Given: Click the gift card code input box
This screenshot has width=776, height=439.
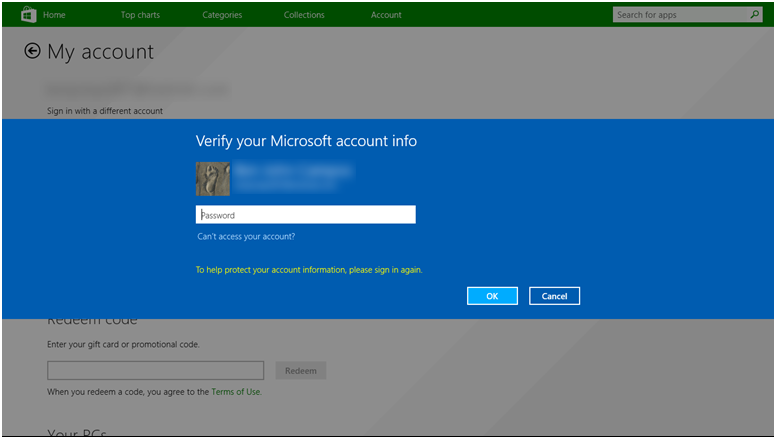Looking at the screenshot, I should click(155, 371).
